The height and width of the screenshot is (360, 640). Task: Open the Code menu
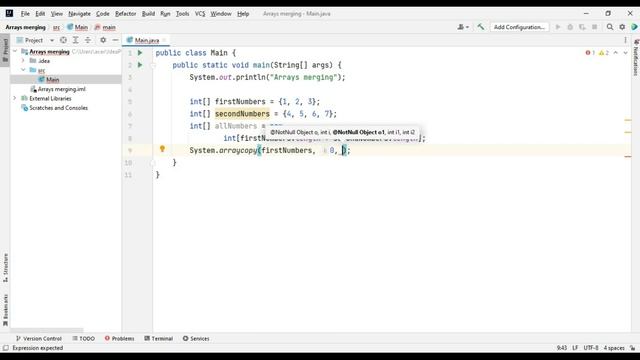102,13
